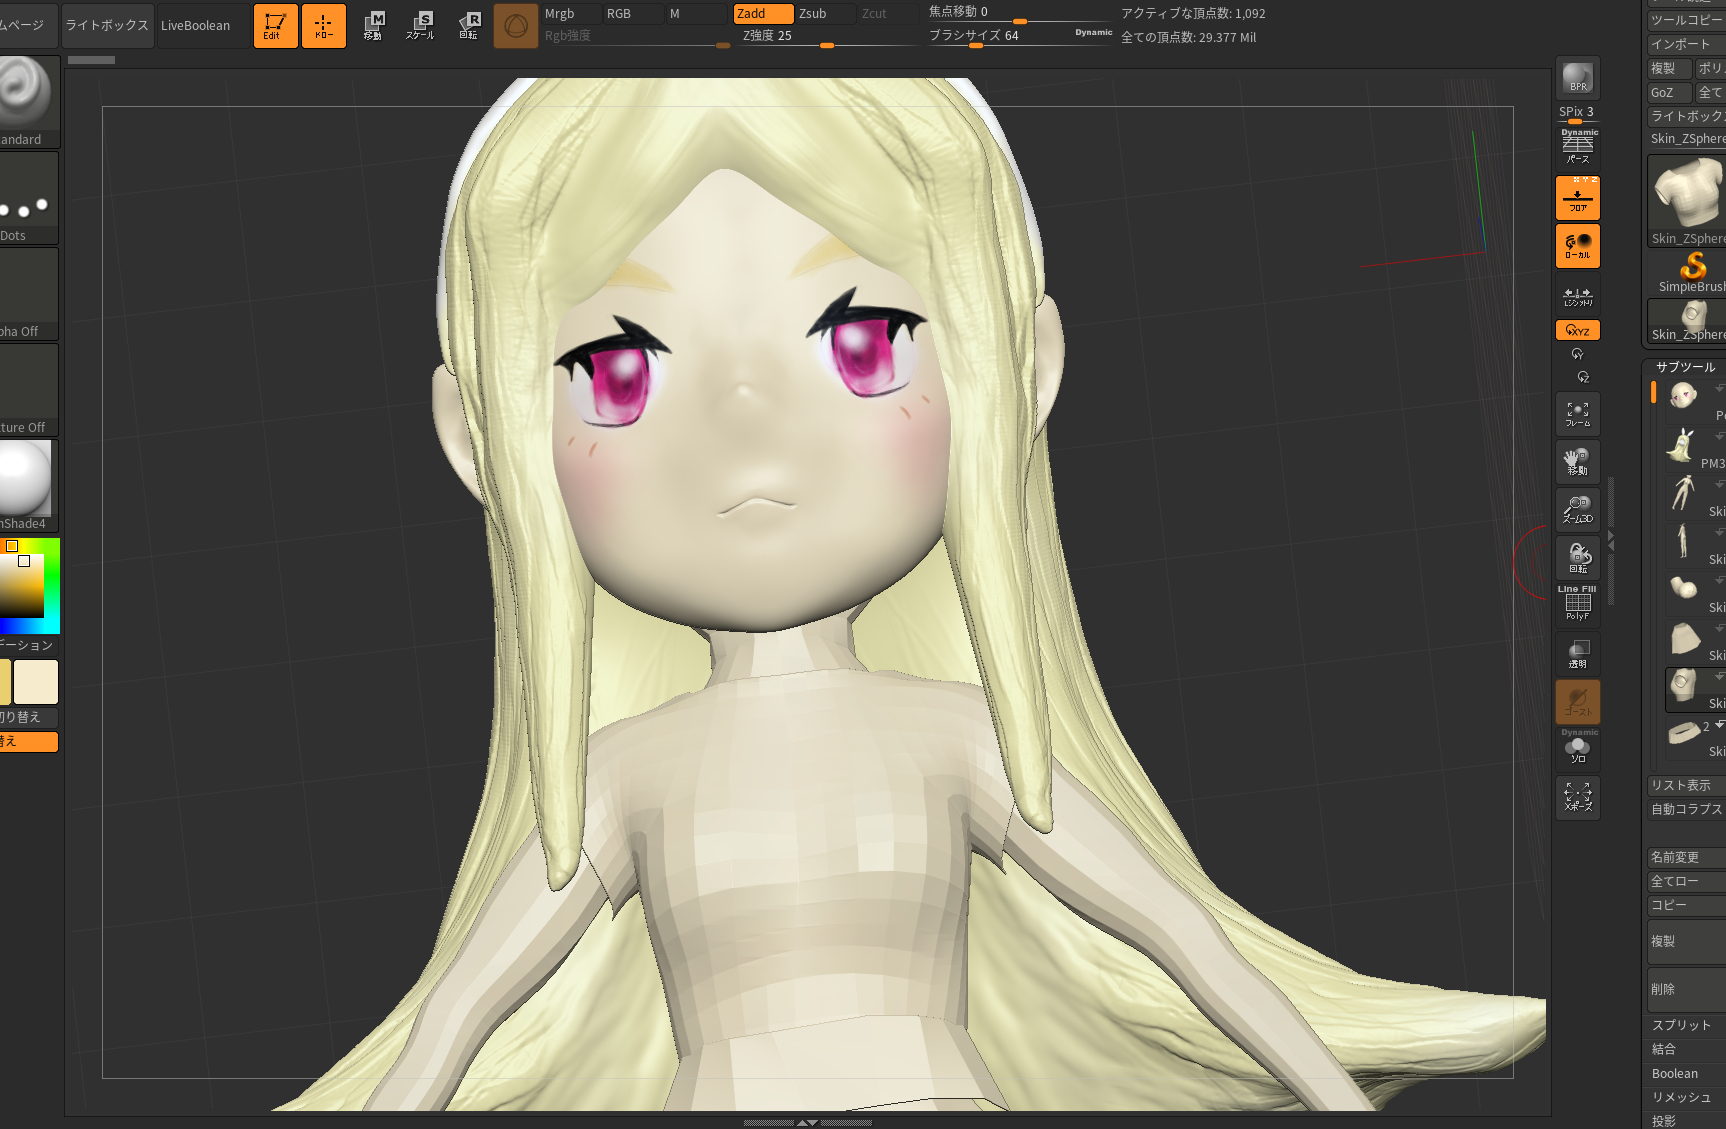
Task: Select the Scale (スケール) transform icon
Action: (420, 26)
